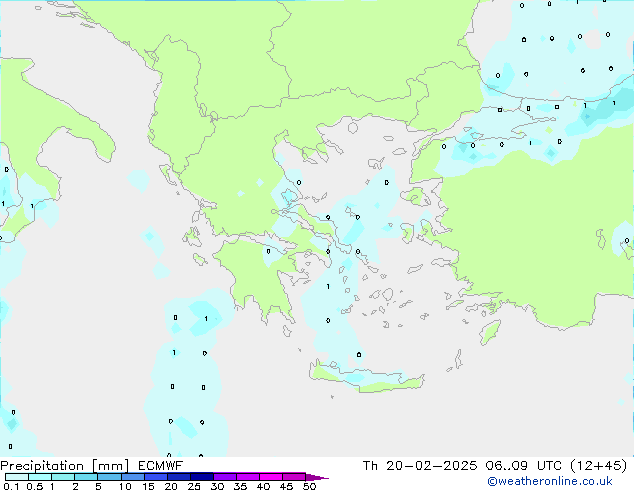Click the '06..09 UTC' time range
Screen dimensions: 634x490
[x=524, y=466]
